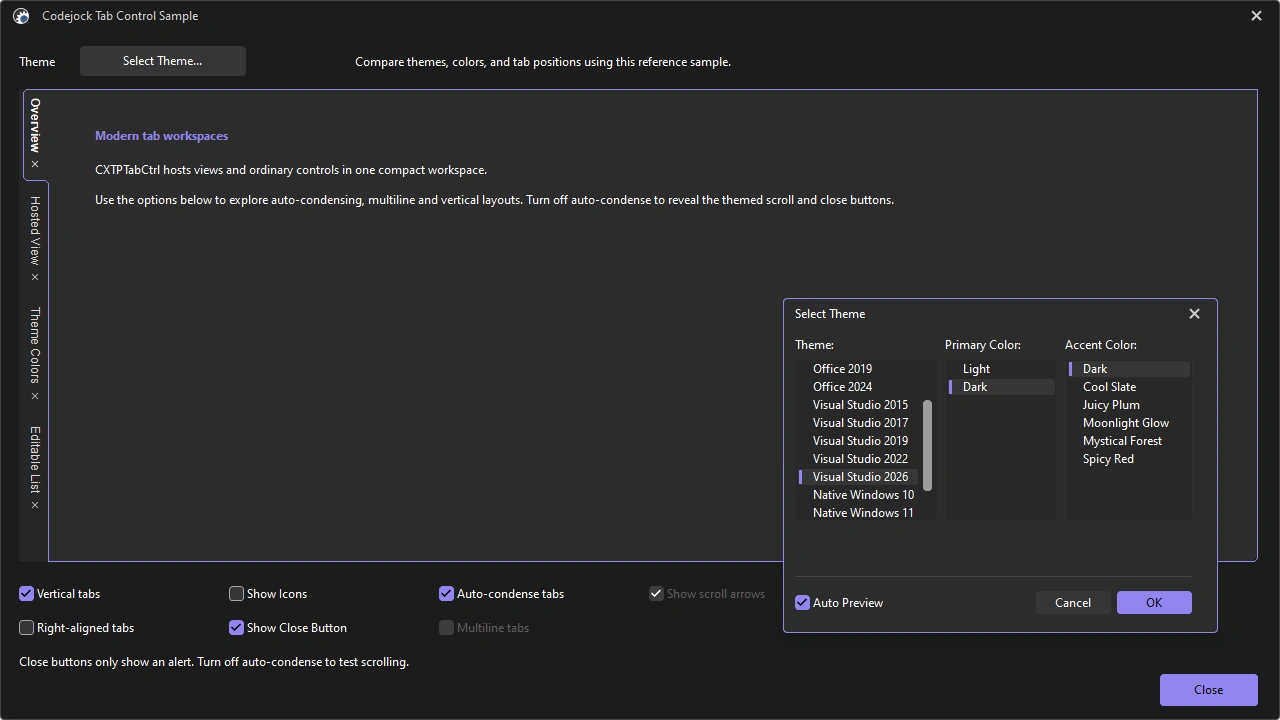The width and height of the screenshot is (1280, 720).
Task: Select Dark in the Primary Color list
Action: 1001,387
